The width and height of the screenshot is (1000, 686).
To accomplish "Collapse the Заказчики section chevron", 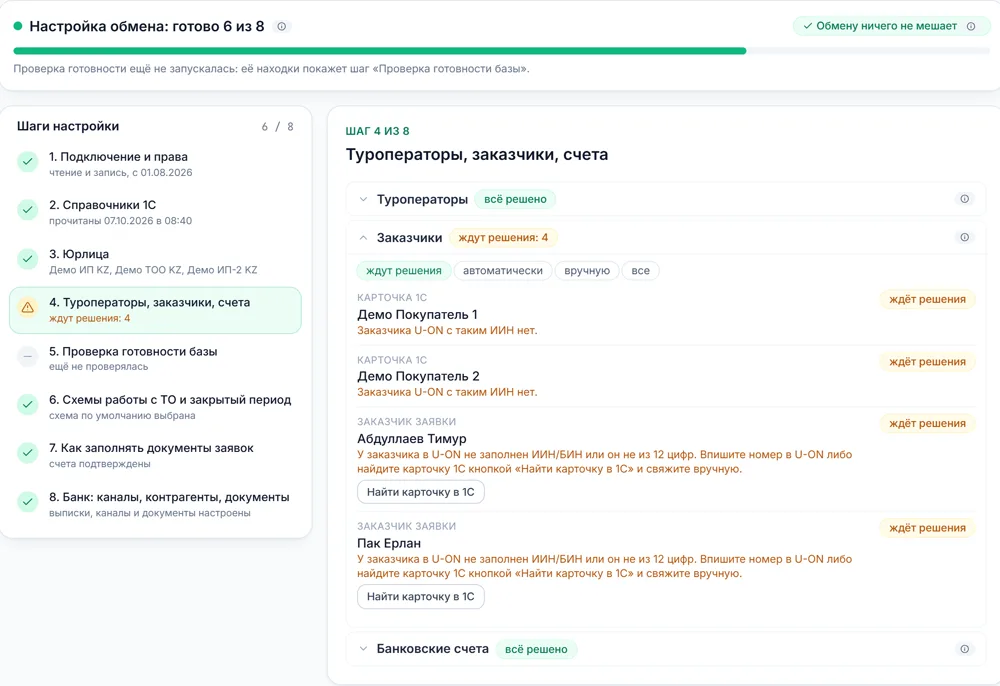I will [363, 238].
